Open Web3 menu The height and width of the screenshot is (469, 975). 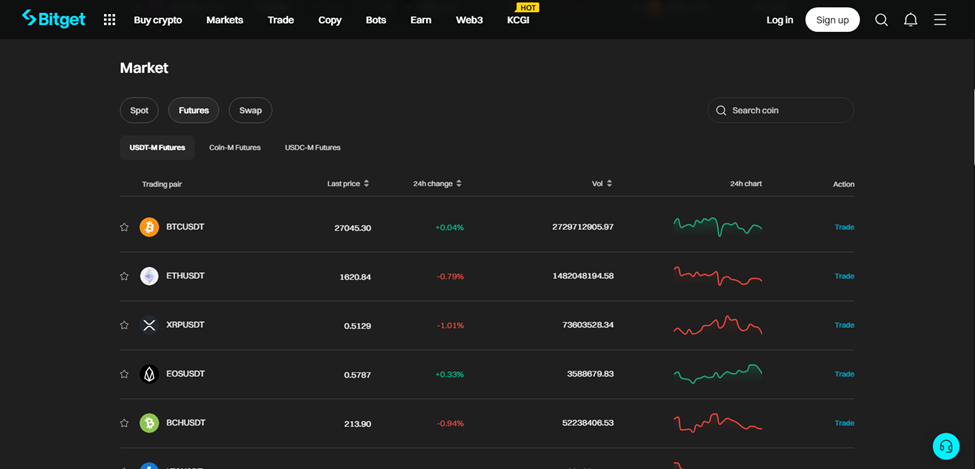[469, 20]
